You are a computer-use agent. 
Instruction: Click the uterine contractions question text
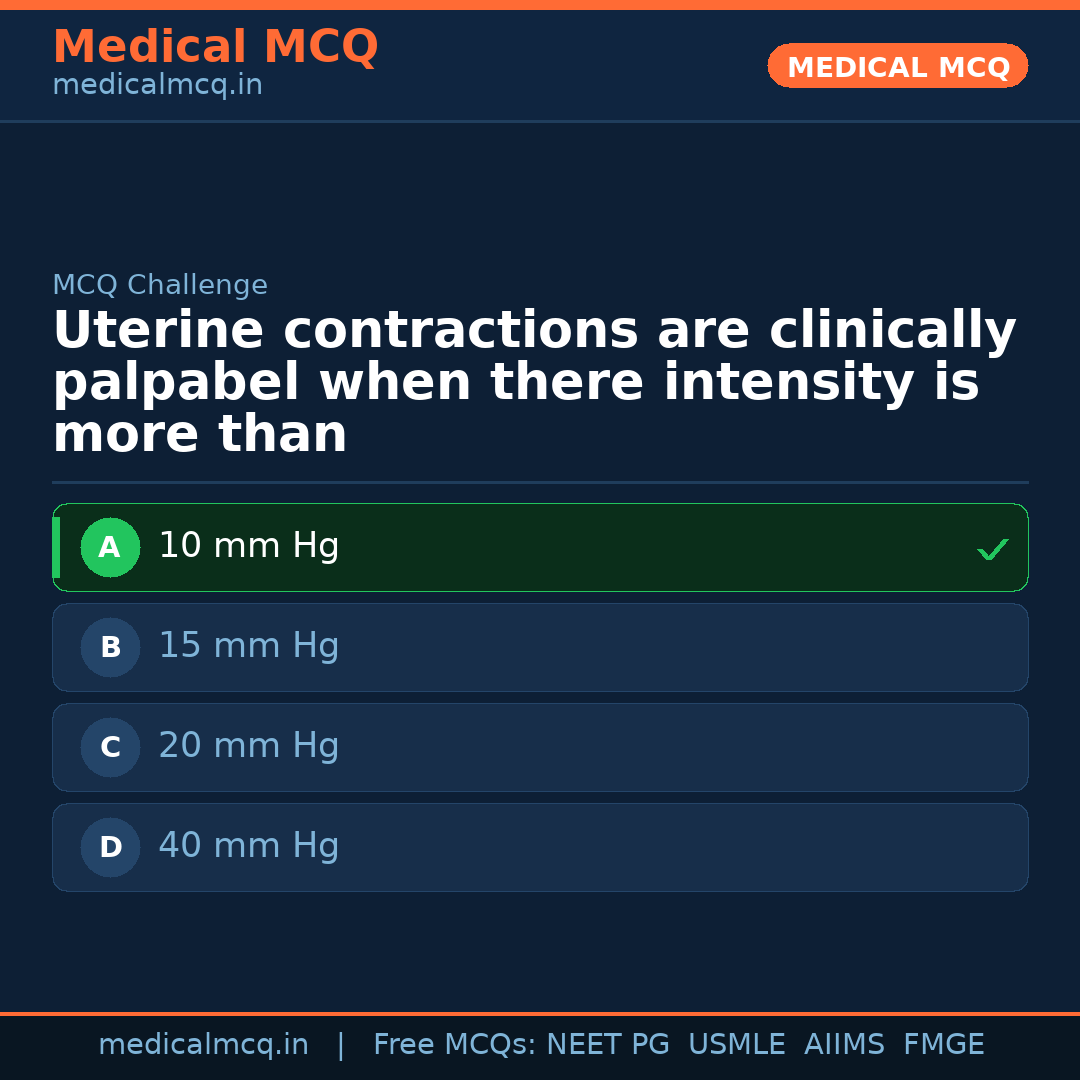pos(534,383)
